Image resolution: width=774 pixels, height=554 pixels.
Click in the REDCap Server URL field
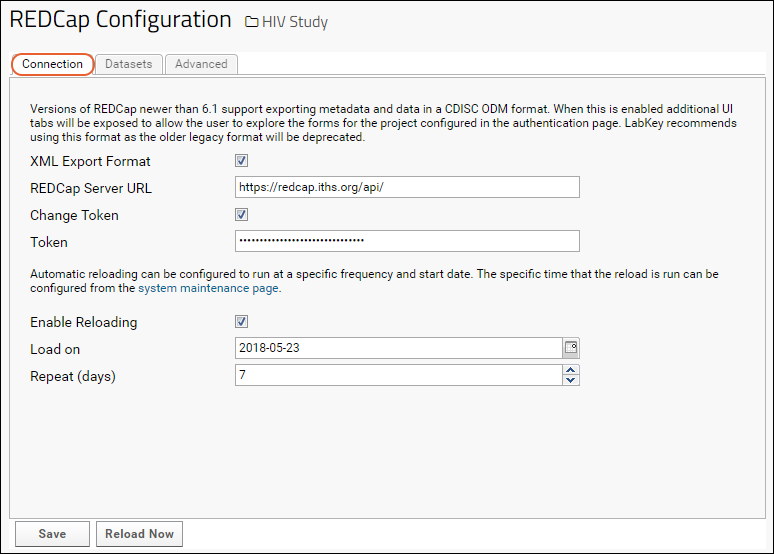click(406, 187)
